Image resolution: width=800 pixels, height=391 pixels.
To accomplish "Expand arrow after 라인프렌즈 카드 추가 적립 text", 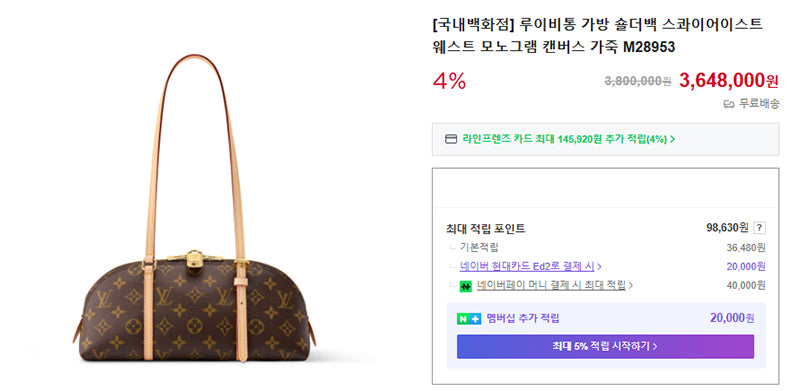I will [672, 139].
